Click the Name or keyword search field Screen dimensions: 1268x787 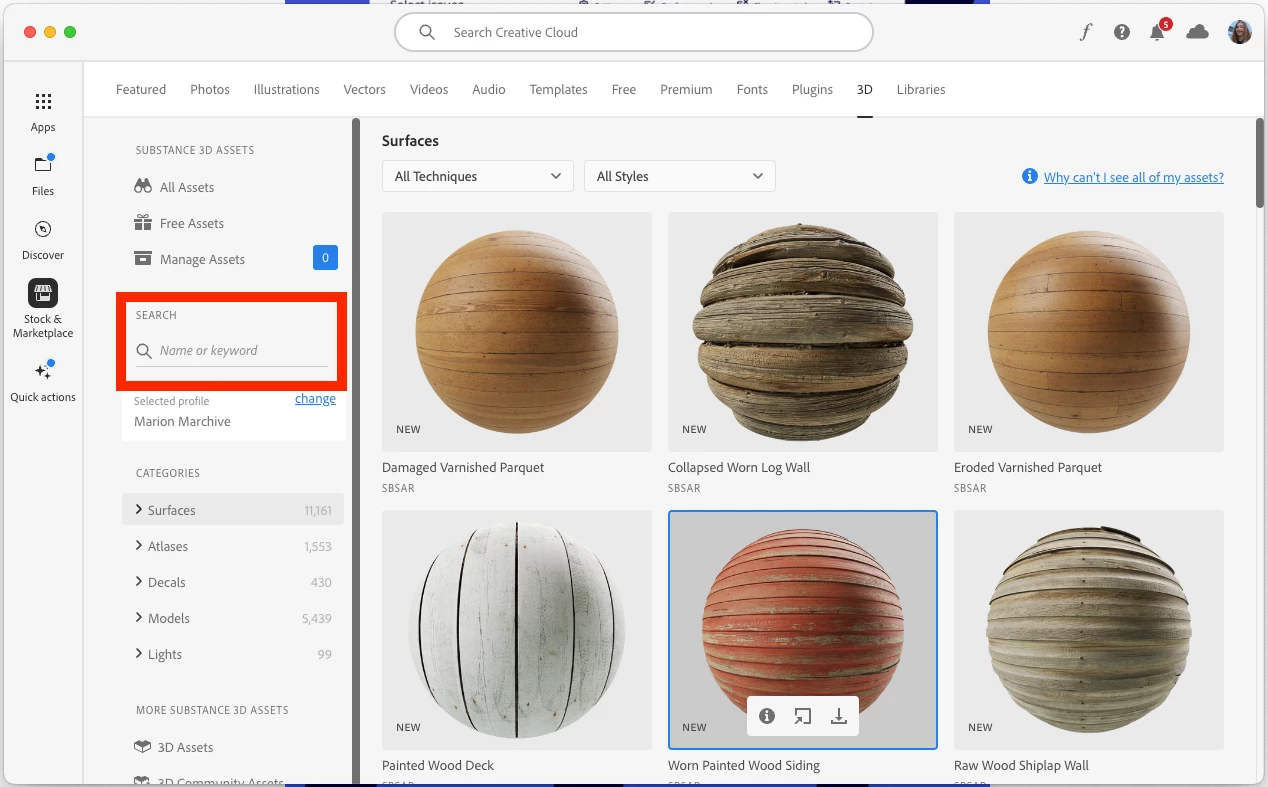click(x=232, y=351)
